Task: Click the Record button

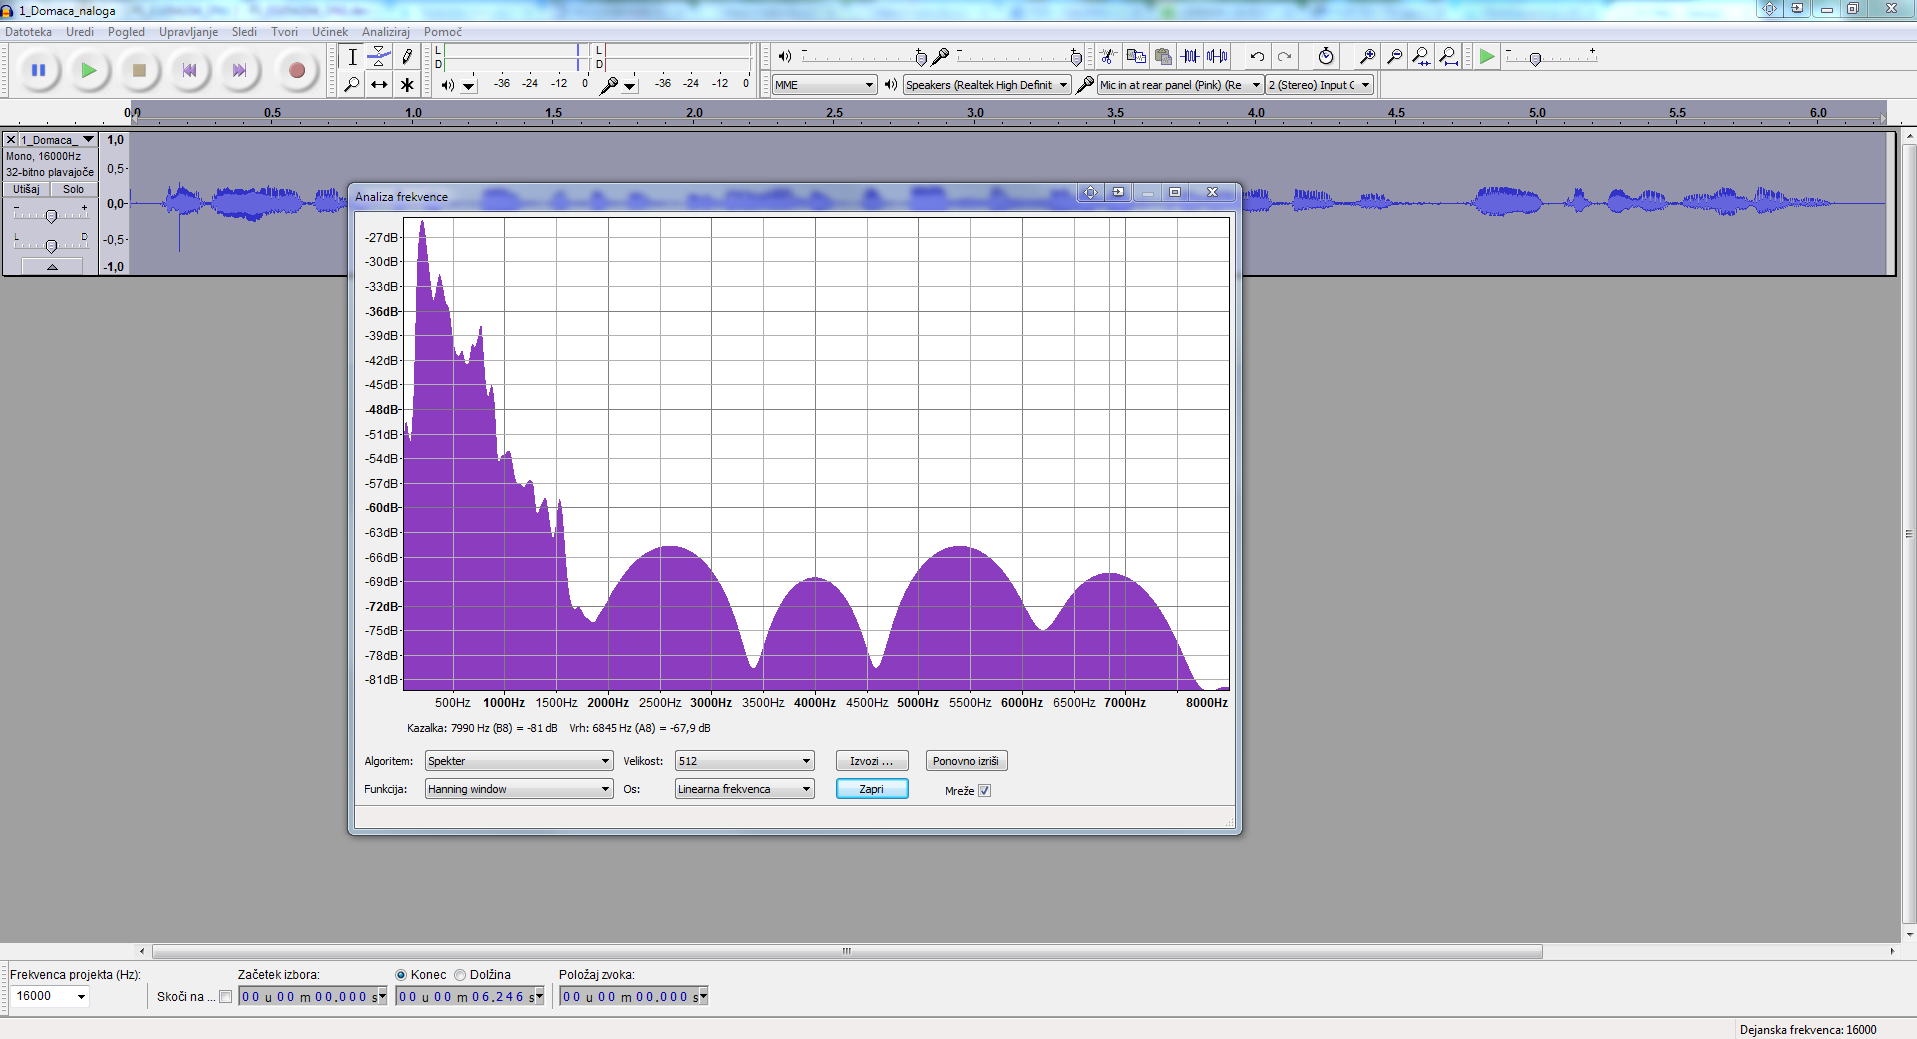Action: 296,71
